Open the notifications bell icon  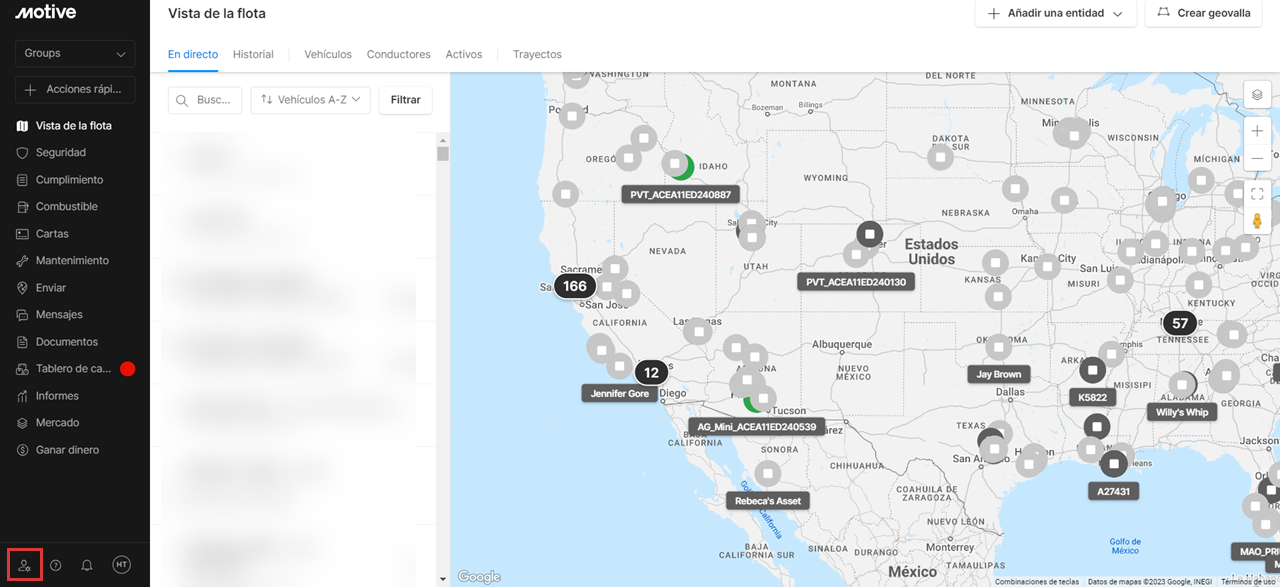[87, 565]
